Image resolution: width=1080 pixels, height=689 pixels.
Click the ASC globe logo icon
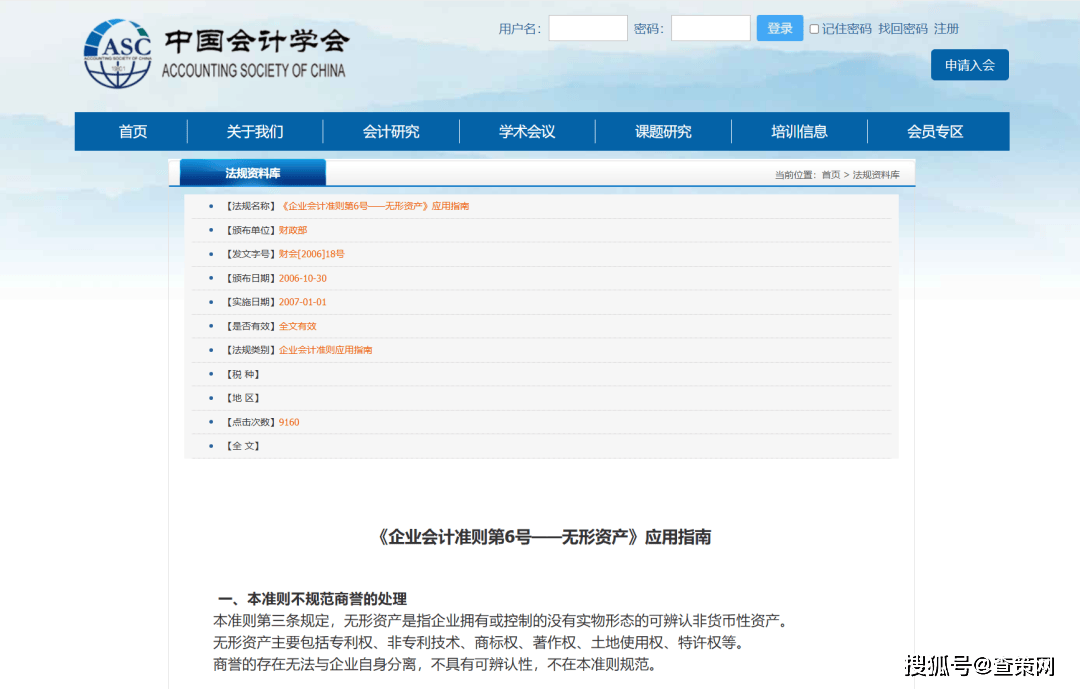(118, 54)
